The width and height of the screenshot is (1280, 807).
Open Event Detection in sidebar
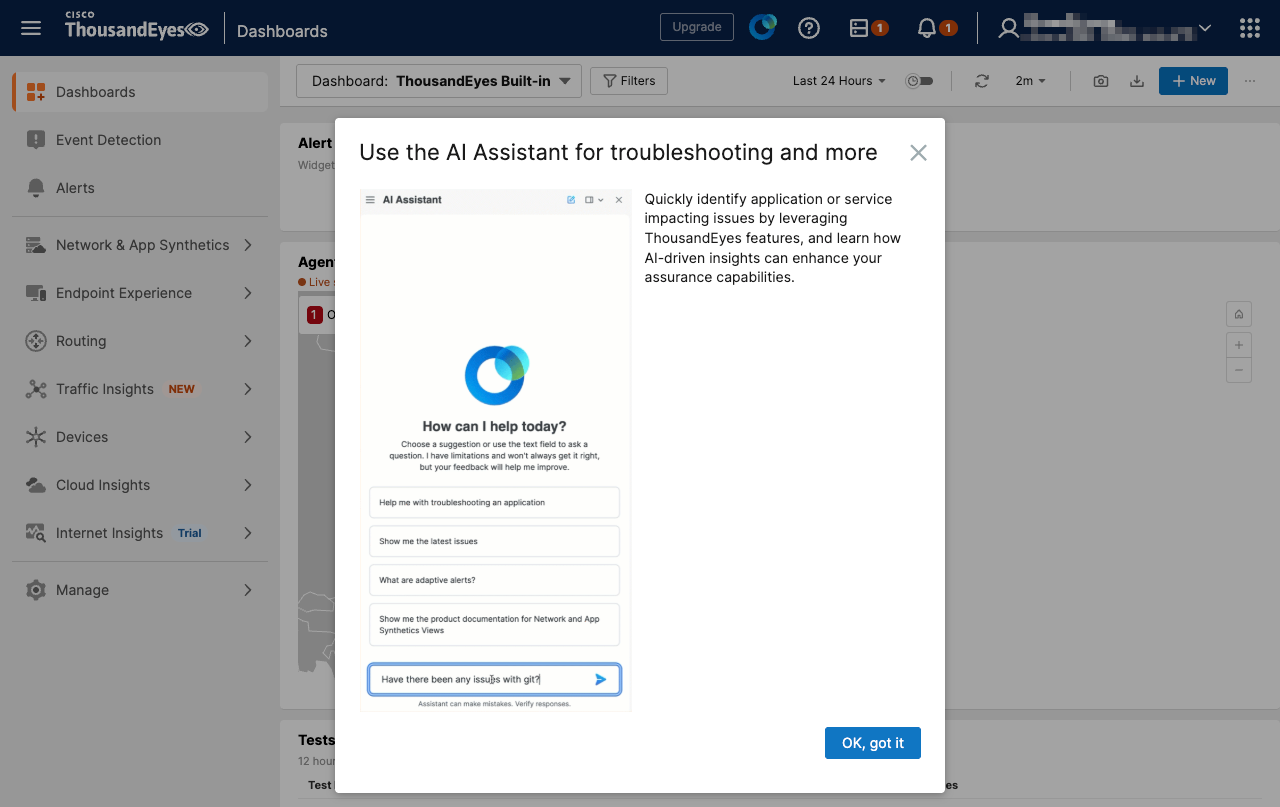pos(140,140)
